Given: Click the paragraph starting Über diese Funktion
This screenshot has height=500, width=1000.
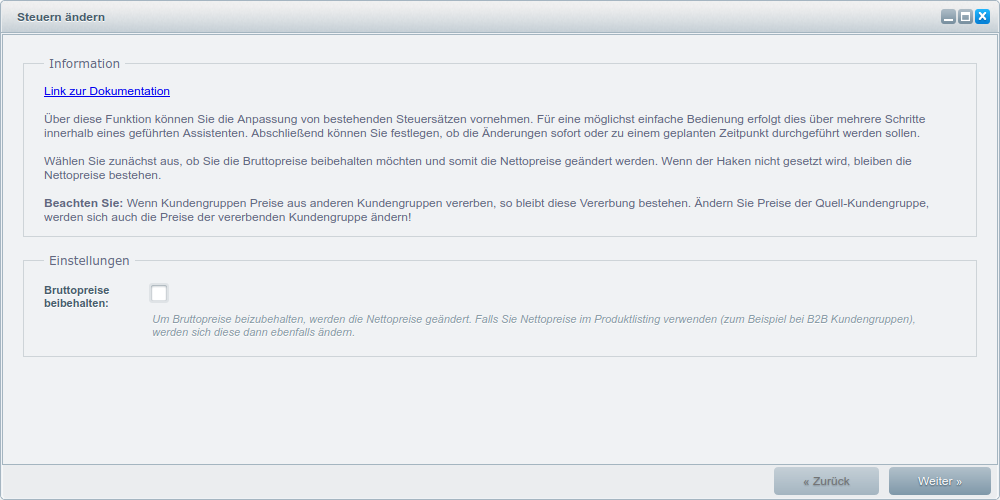Looking at the screenshot, I should 485,126.
